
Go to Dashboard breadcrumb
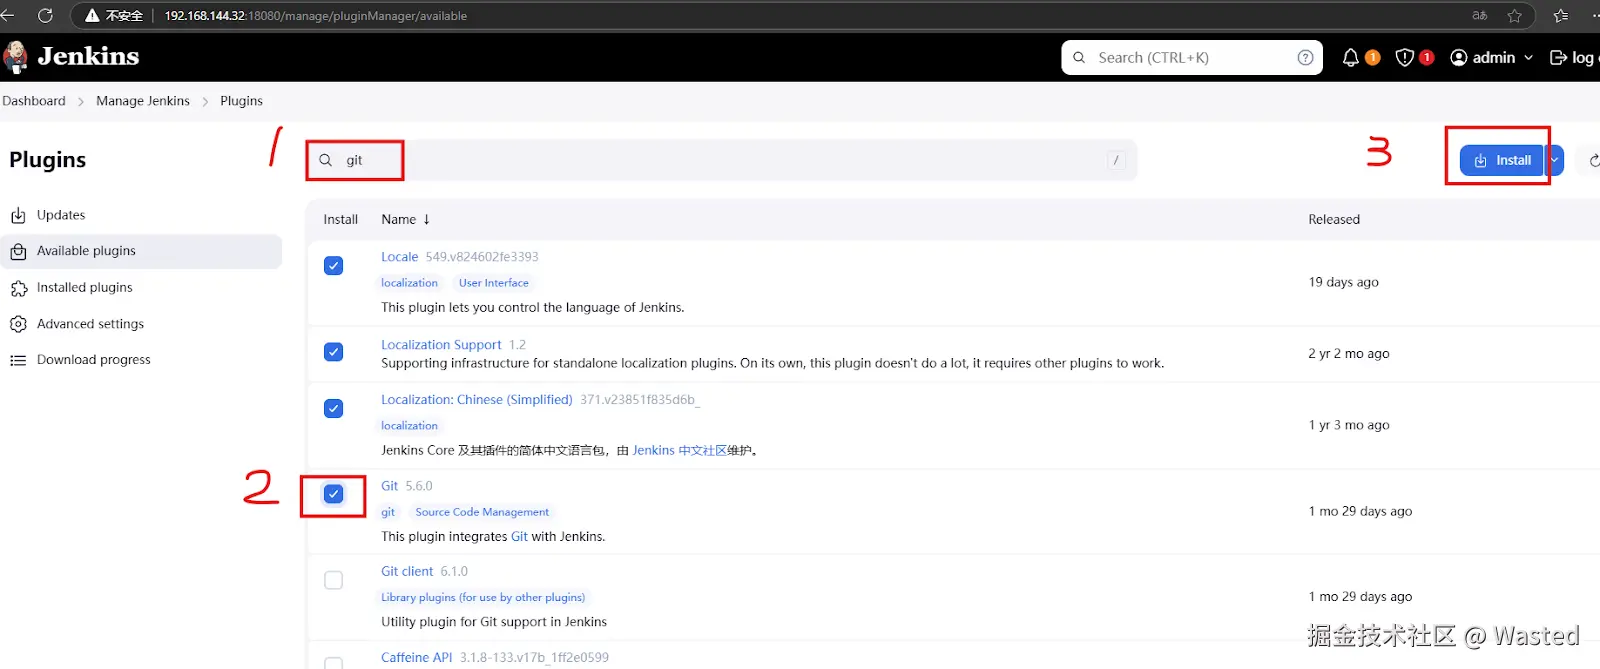34,101
